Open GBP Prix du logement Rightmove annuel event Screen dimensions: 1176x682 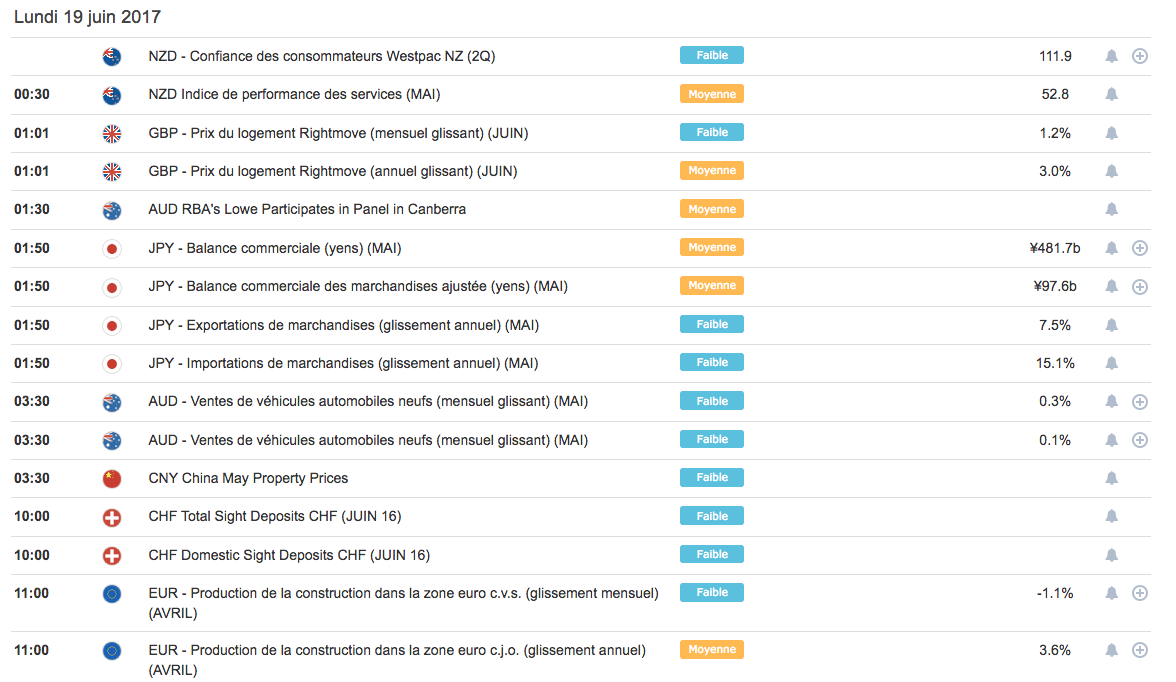coord(333,172)
